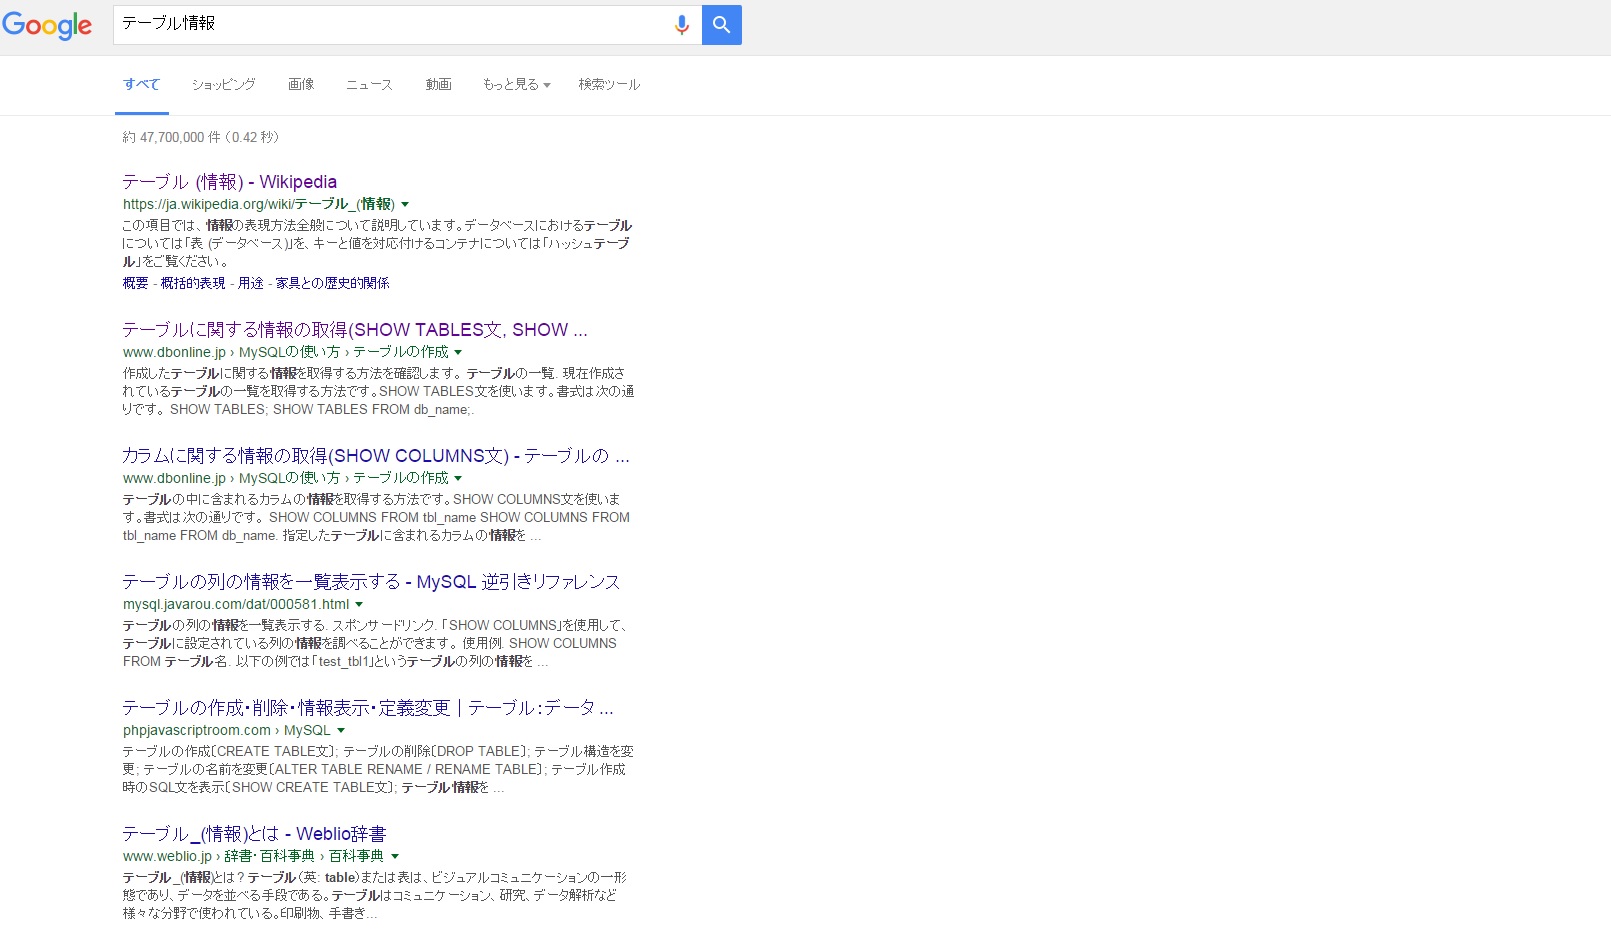This screenshot has height=931, width=1611.
Task: Open the Weblio辞書 result title
Action: 254,834
